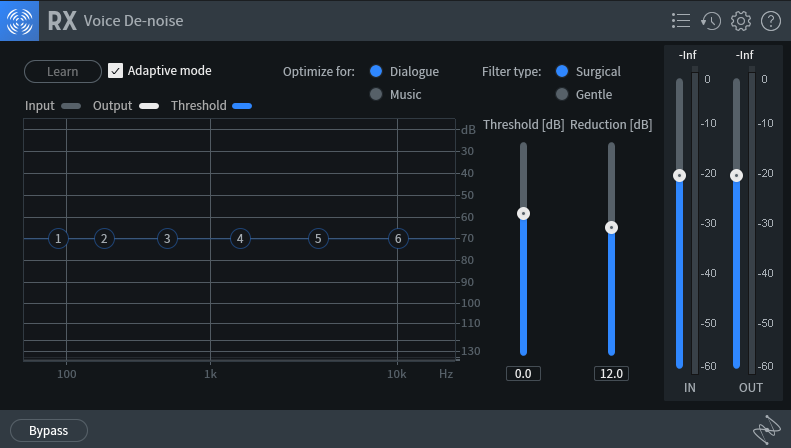Select Dialogue optimization radio button
This screenshot has height=448, width=791.
coord(376,71)
